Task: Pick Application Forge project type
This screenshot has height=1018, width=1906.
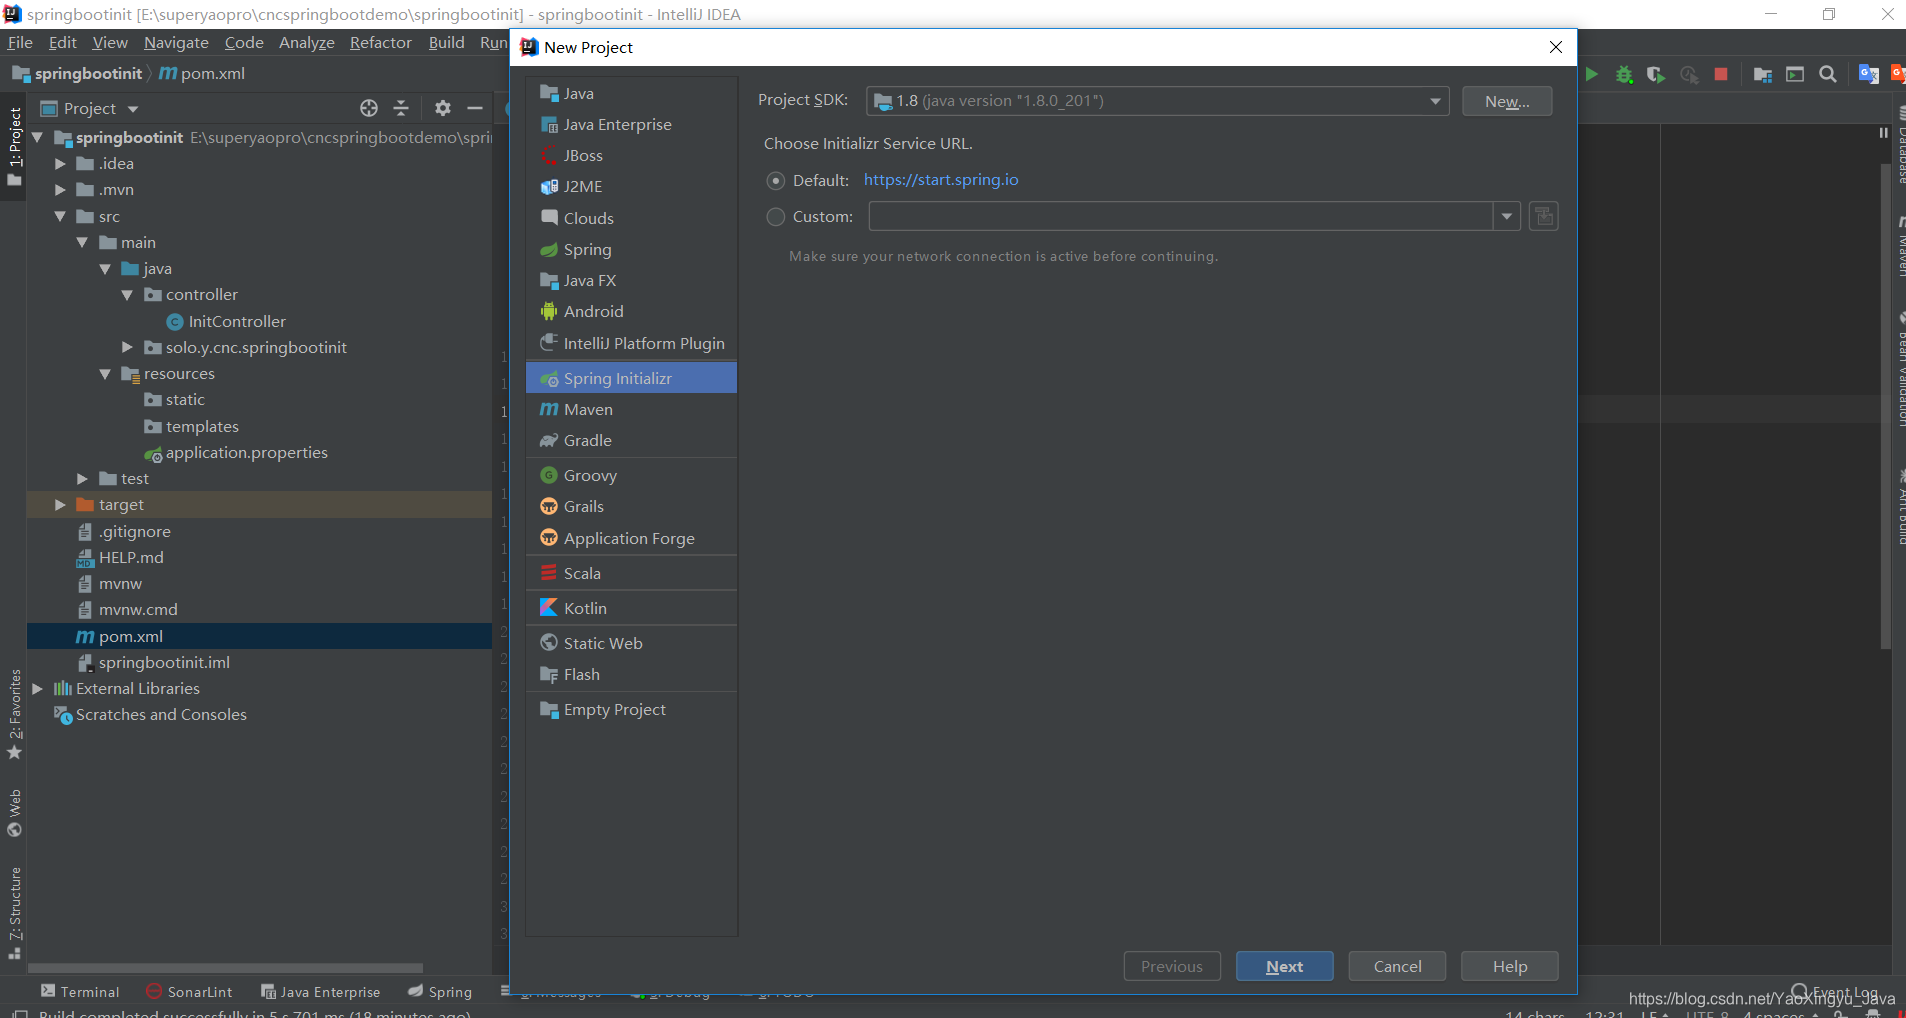Action: coord(631,538)
